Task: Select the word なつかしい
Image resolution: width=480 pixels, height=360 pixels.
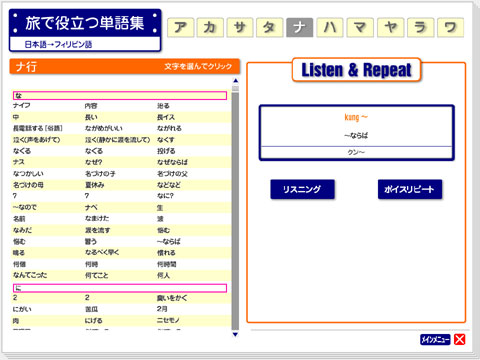Action: [x=28, y=174]
